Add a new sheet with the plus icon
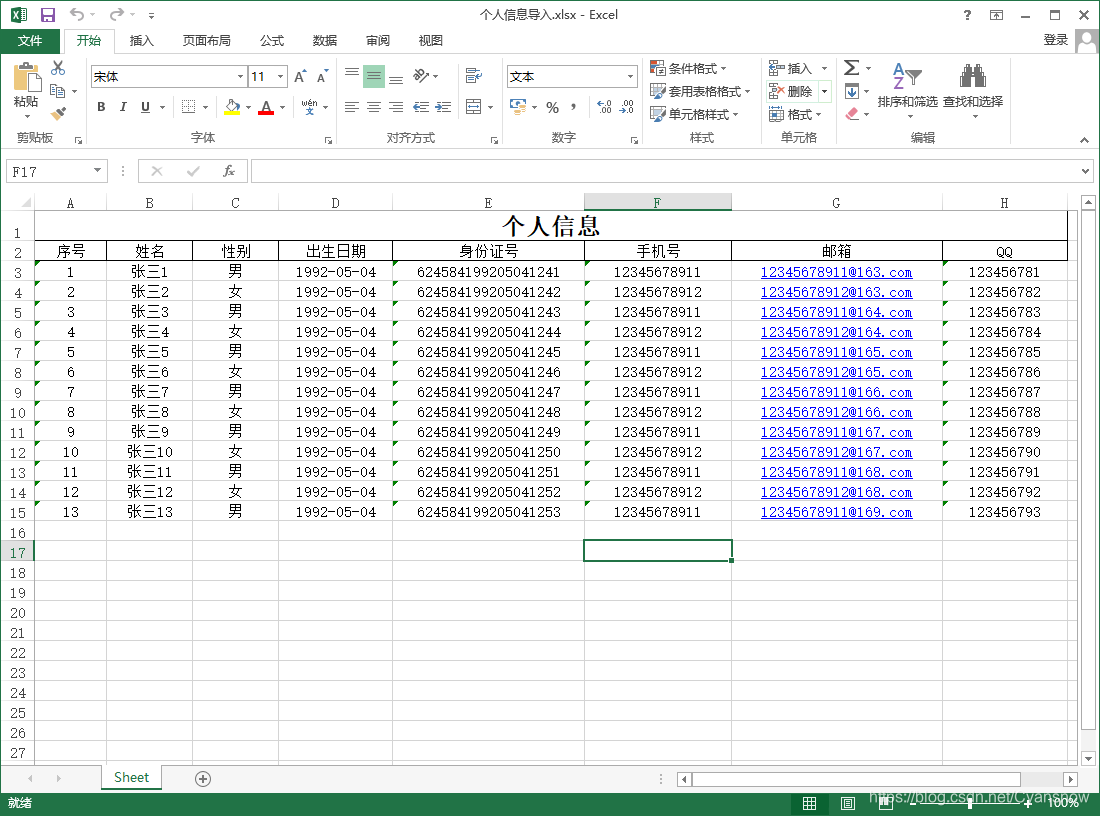This screenshot has height=816, width=1100. click(x=203, y=778)
